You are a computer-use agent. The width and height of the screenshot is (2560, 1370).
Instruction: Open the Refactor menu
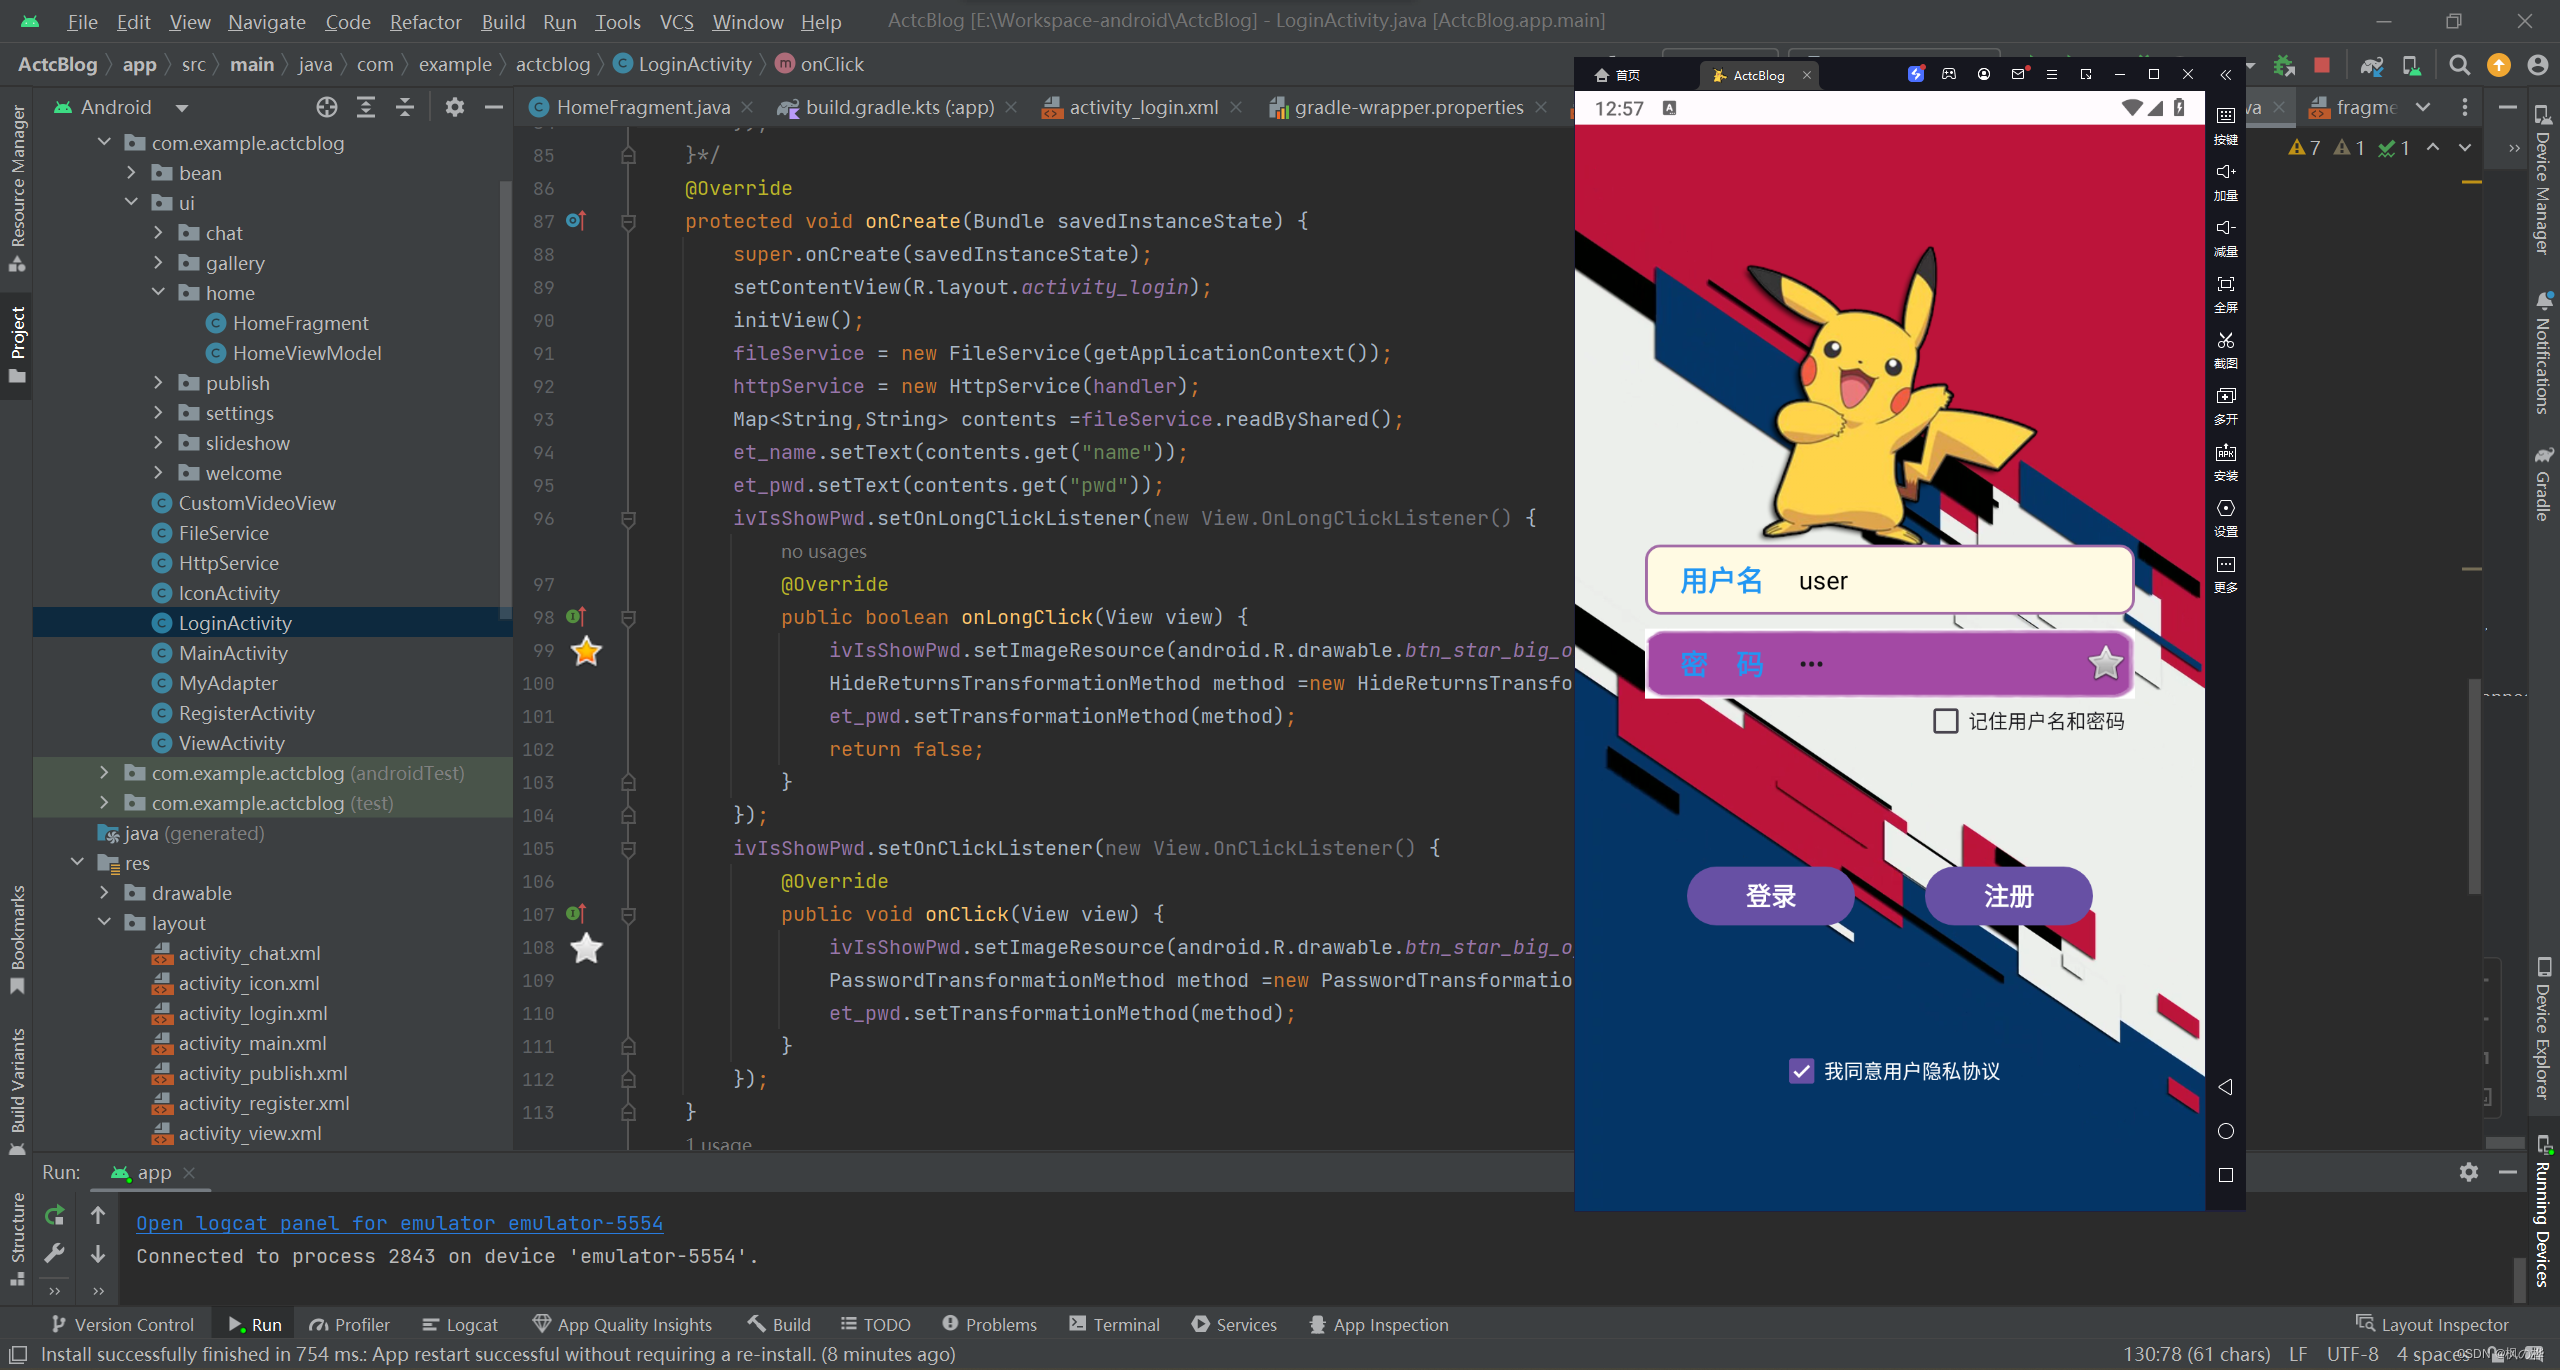[x=425, y=21]
